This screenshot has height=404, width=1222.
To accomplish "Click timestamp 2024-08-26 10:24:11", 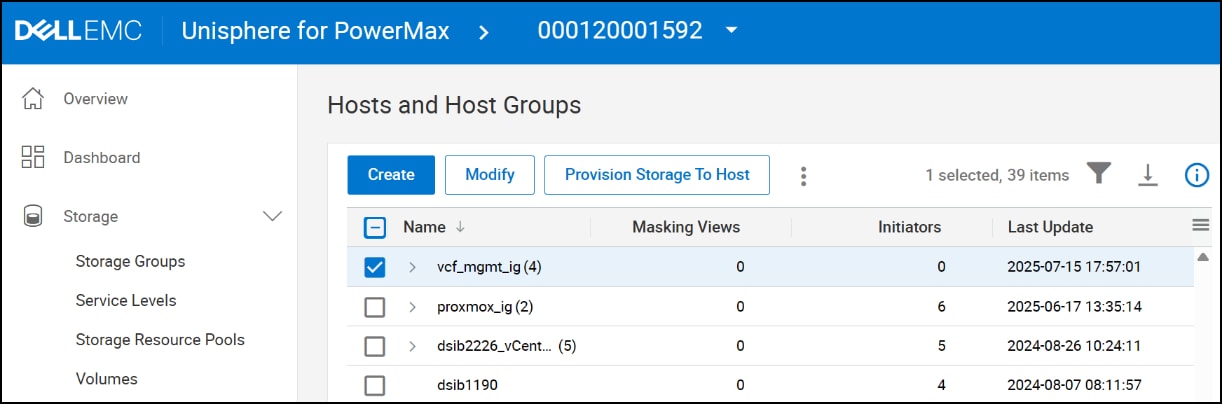I will coord(1074,347).
